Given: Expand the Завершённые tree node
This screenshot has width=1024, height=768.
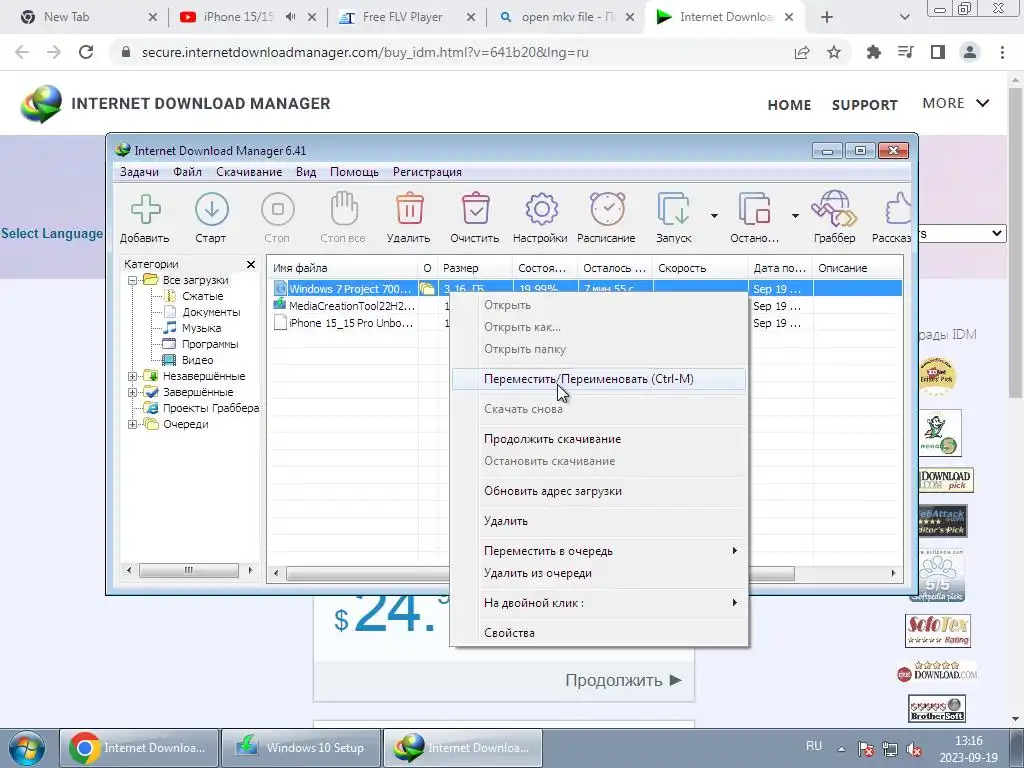Looking at the screenshot, I should (x=133, y=392).
